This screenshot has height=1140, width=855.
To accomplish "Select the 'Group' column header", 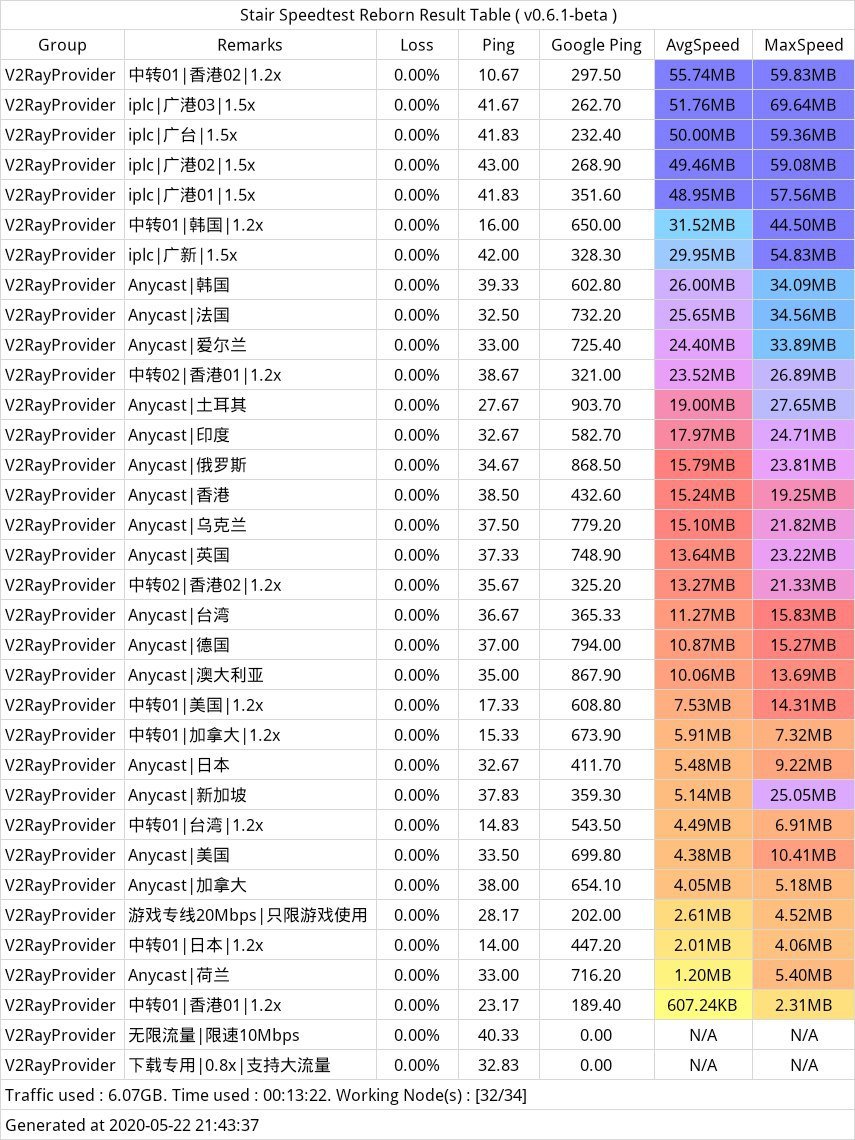I will tap(62, 45).
